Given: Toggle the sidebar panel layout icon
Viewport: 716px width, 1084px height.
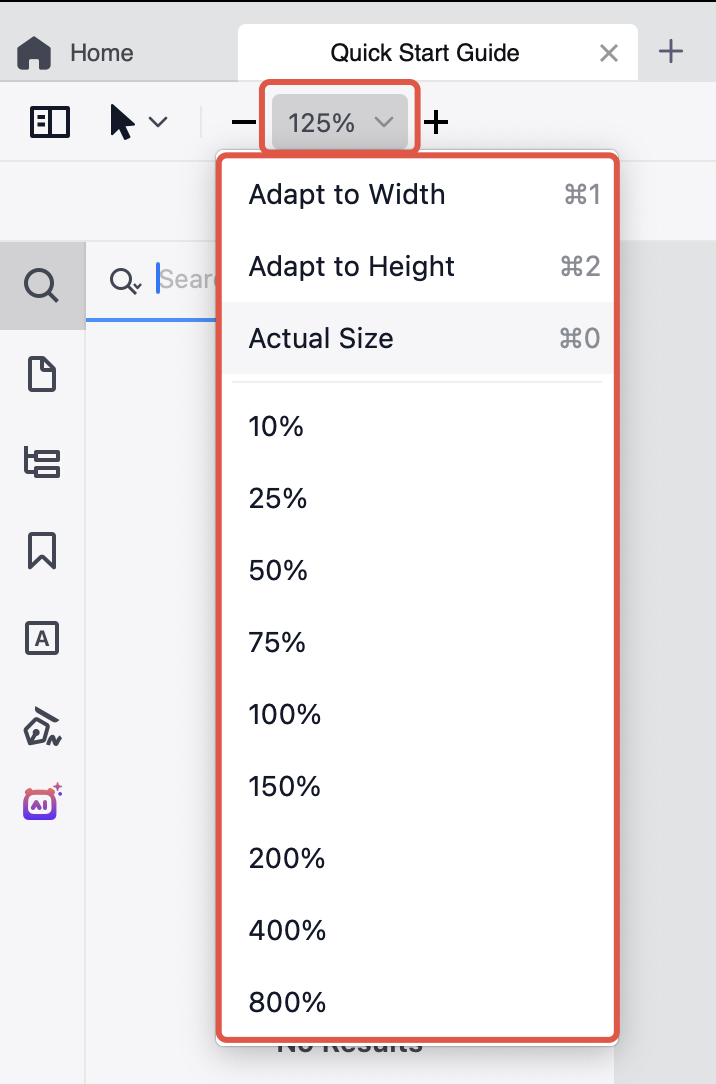Looking at the screenshot, I should pyautogui.click(x=50, y=123).
